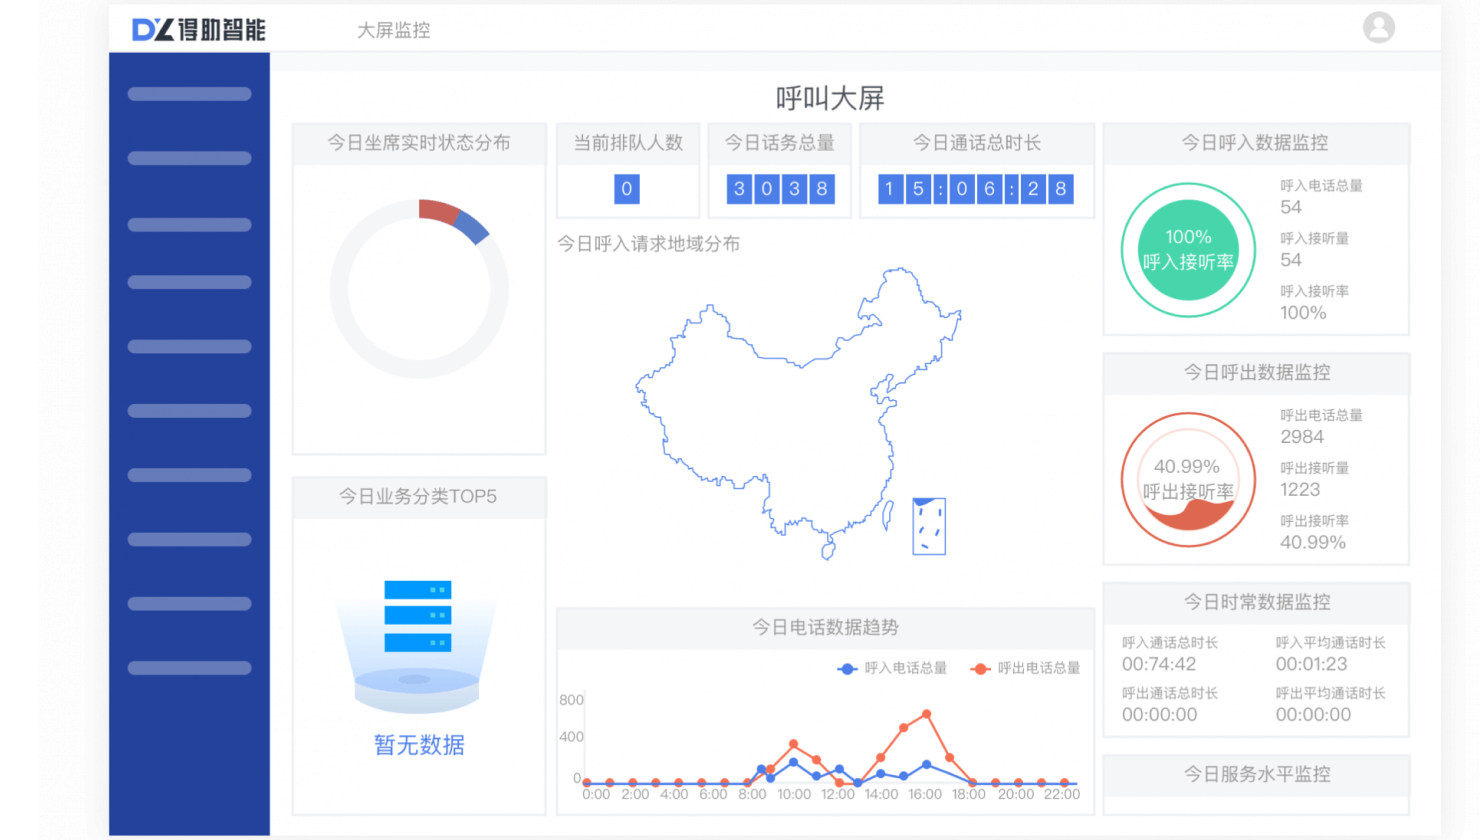Select the topmost sidebar menu item
1480x840 pixels.
189,94
